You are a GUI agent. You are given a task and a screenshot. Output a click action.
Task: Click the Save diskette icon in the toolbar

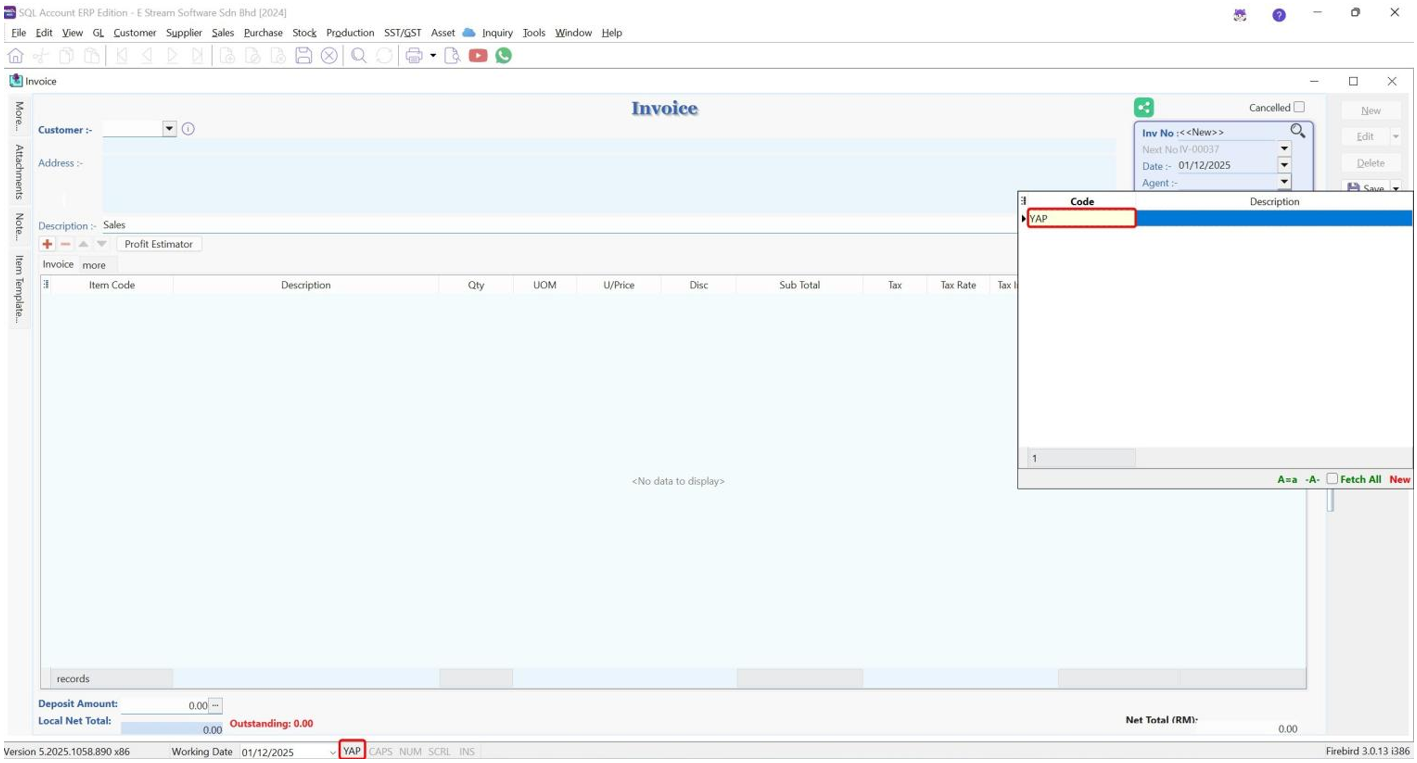coord(304,56)
